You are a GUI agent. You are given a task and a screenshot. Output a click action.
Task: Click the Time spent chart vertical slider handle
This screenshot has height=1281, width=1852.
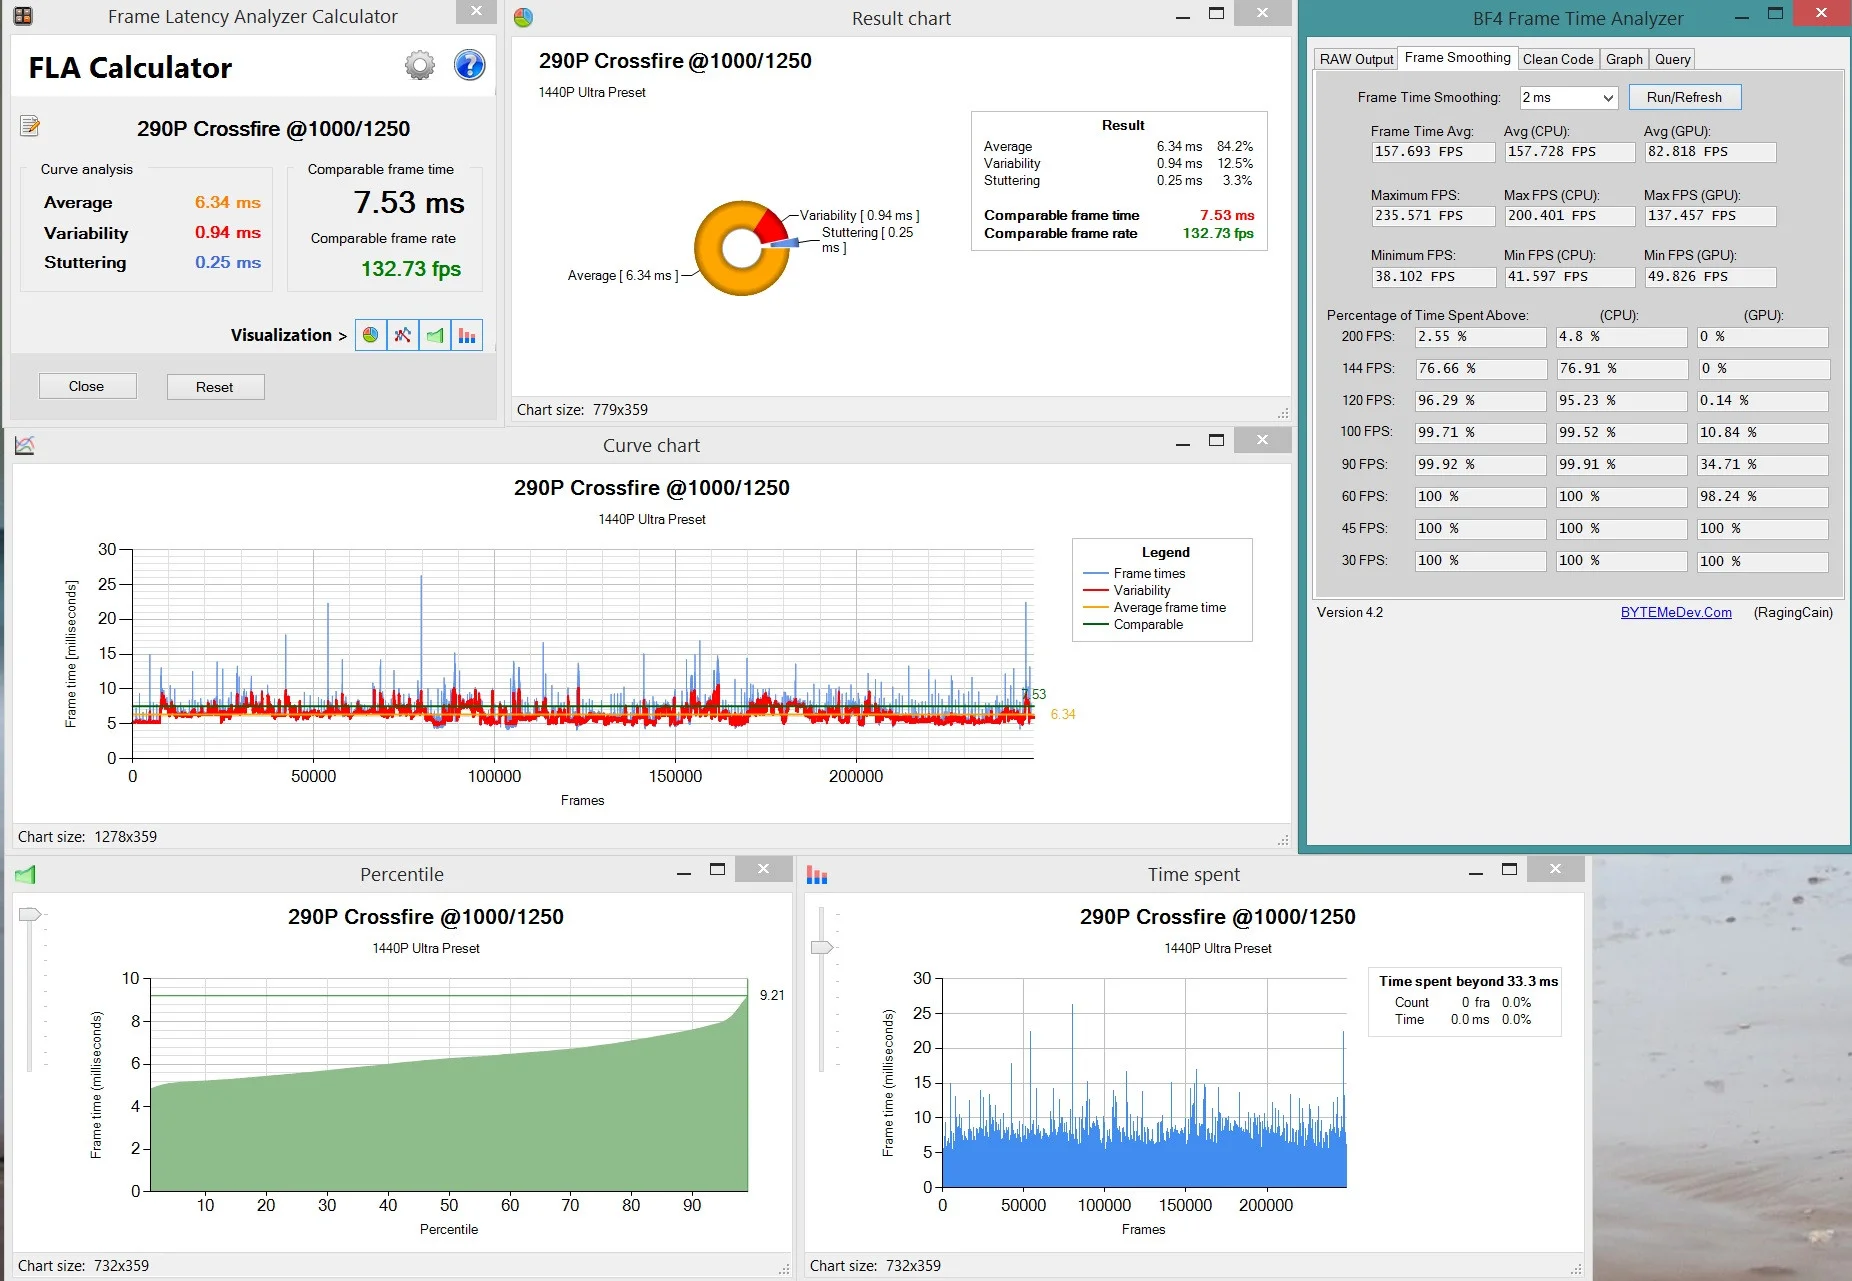point(822,947)
